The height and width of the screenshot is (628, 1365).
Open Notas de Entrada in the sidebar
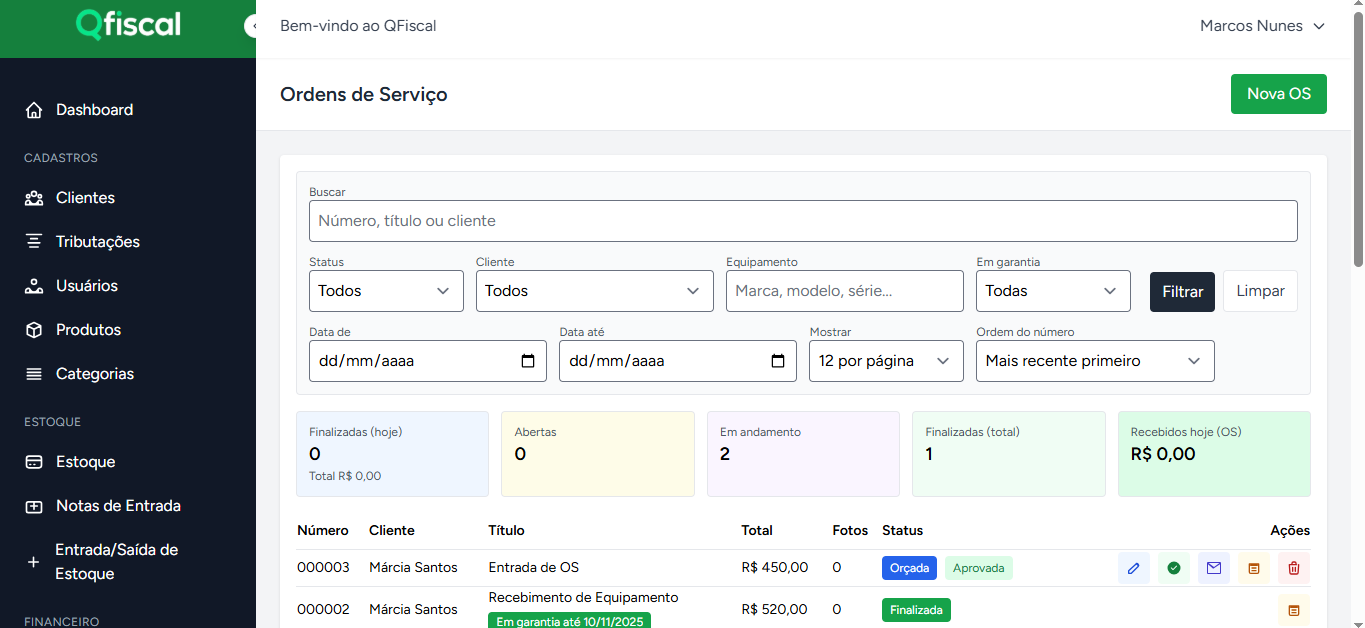click(118, 506)
